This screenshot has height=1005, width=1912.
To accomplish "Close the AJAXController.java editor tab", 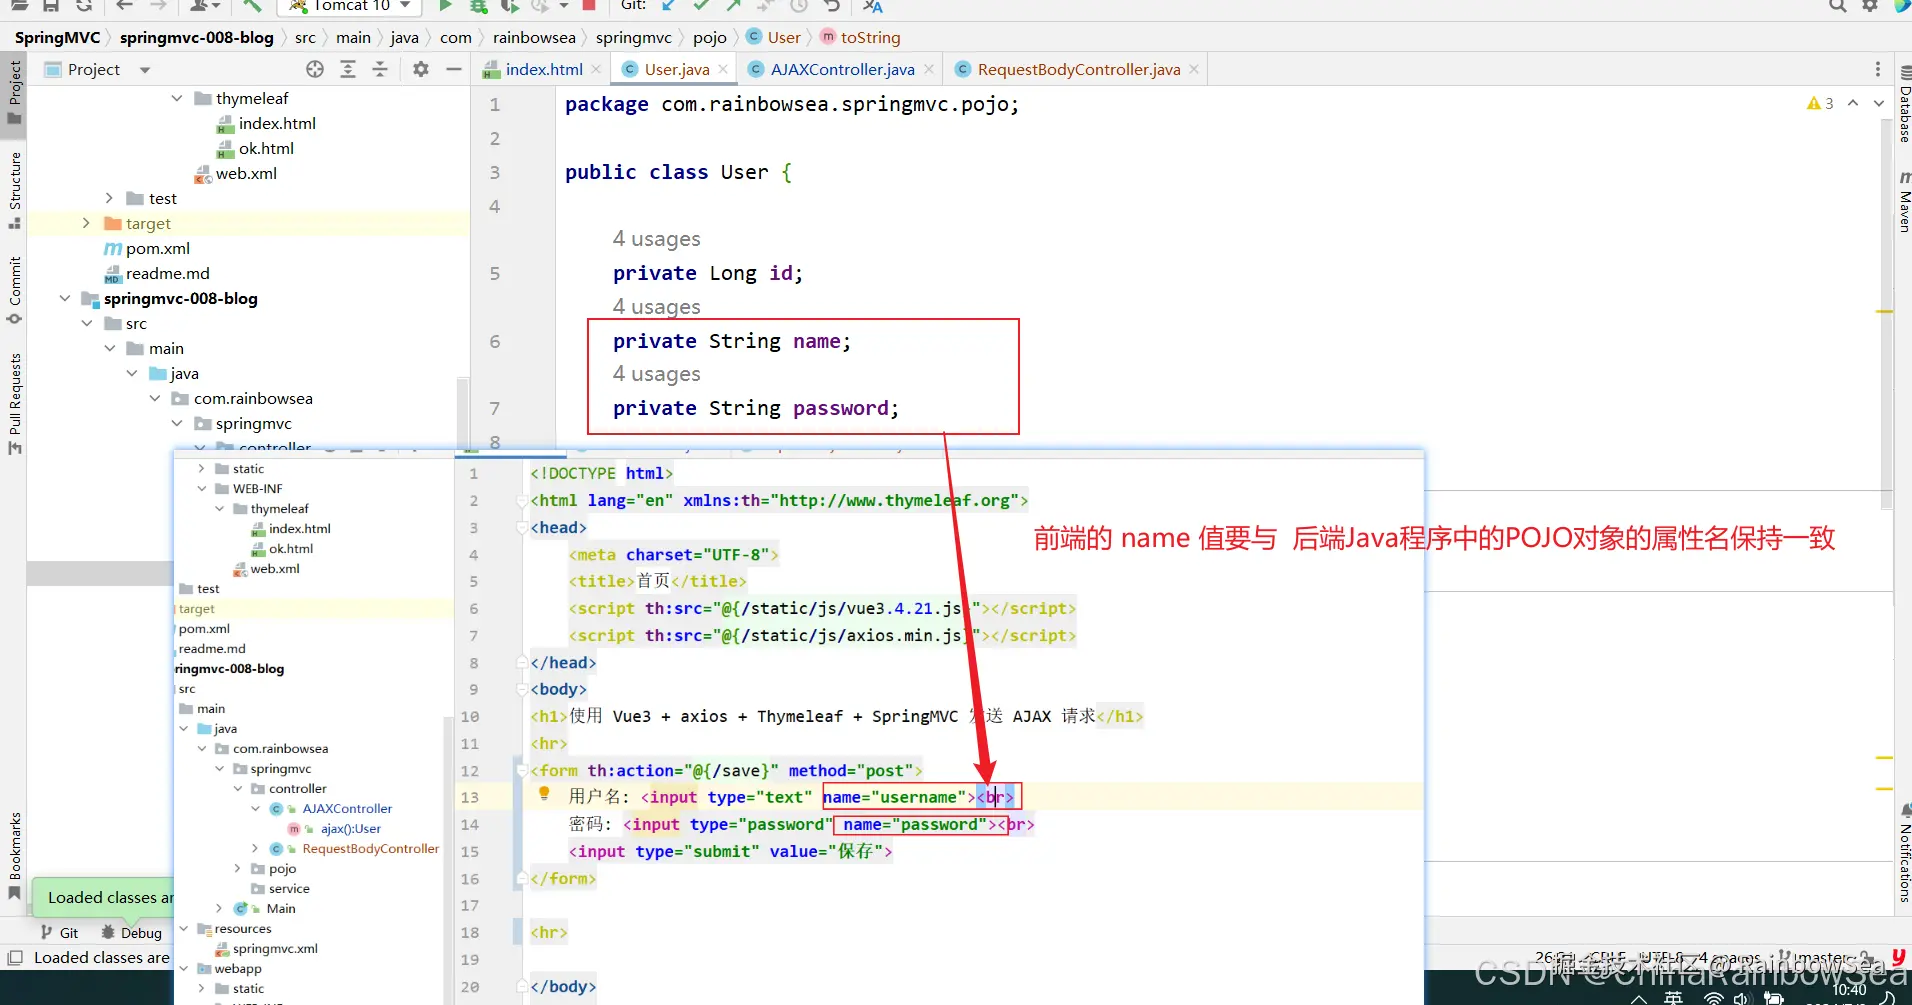I will coord(928,69).
